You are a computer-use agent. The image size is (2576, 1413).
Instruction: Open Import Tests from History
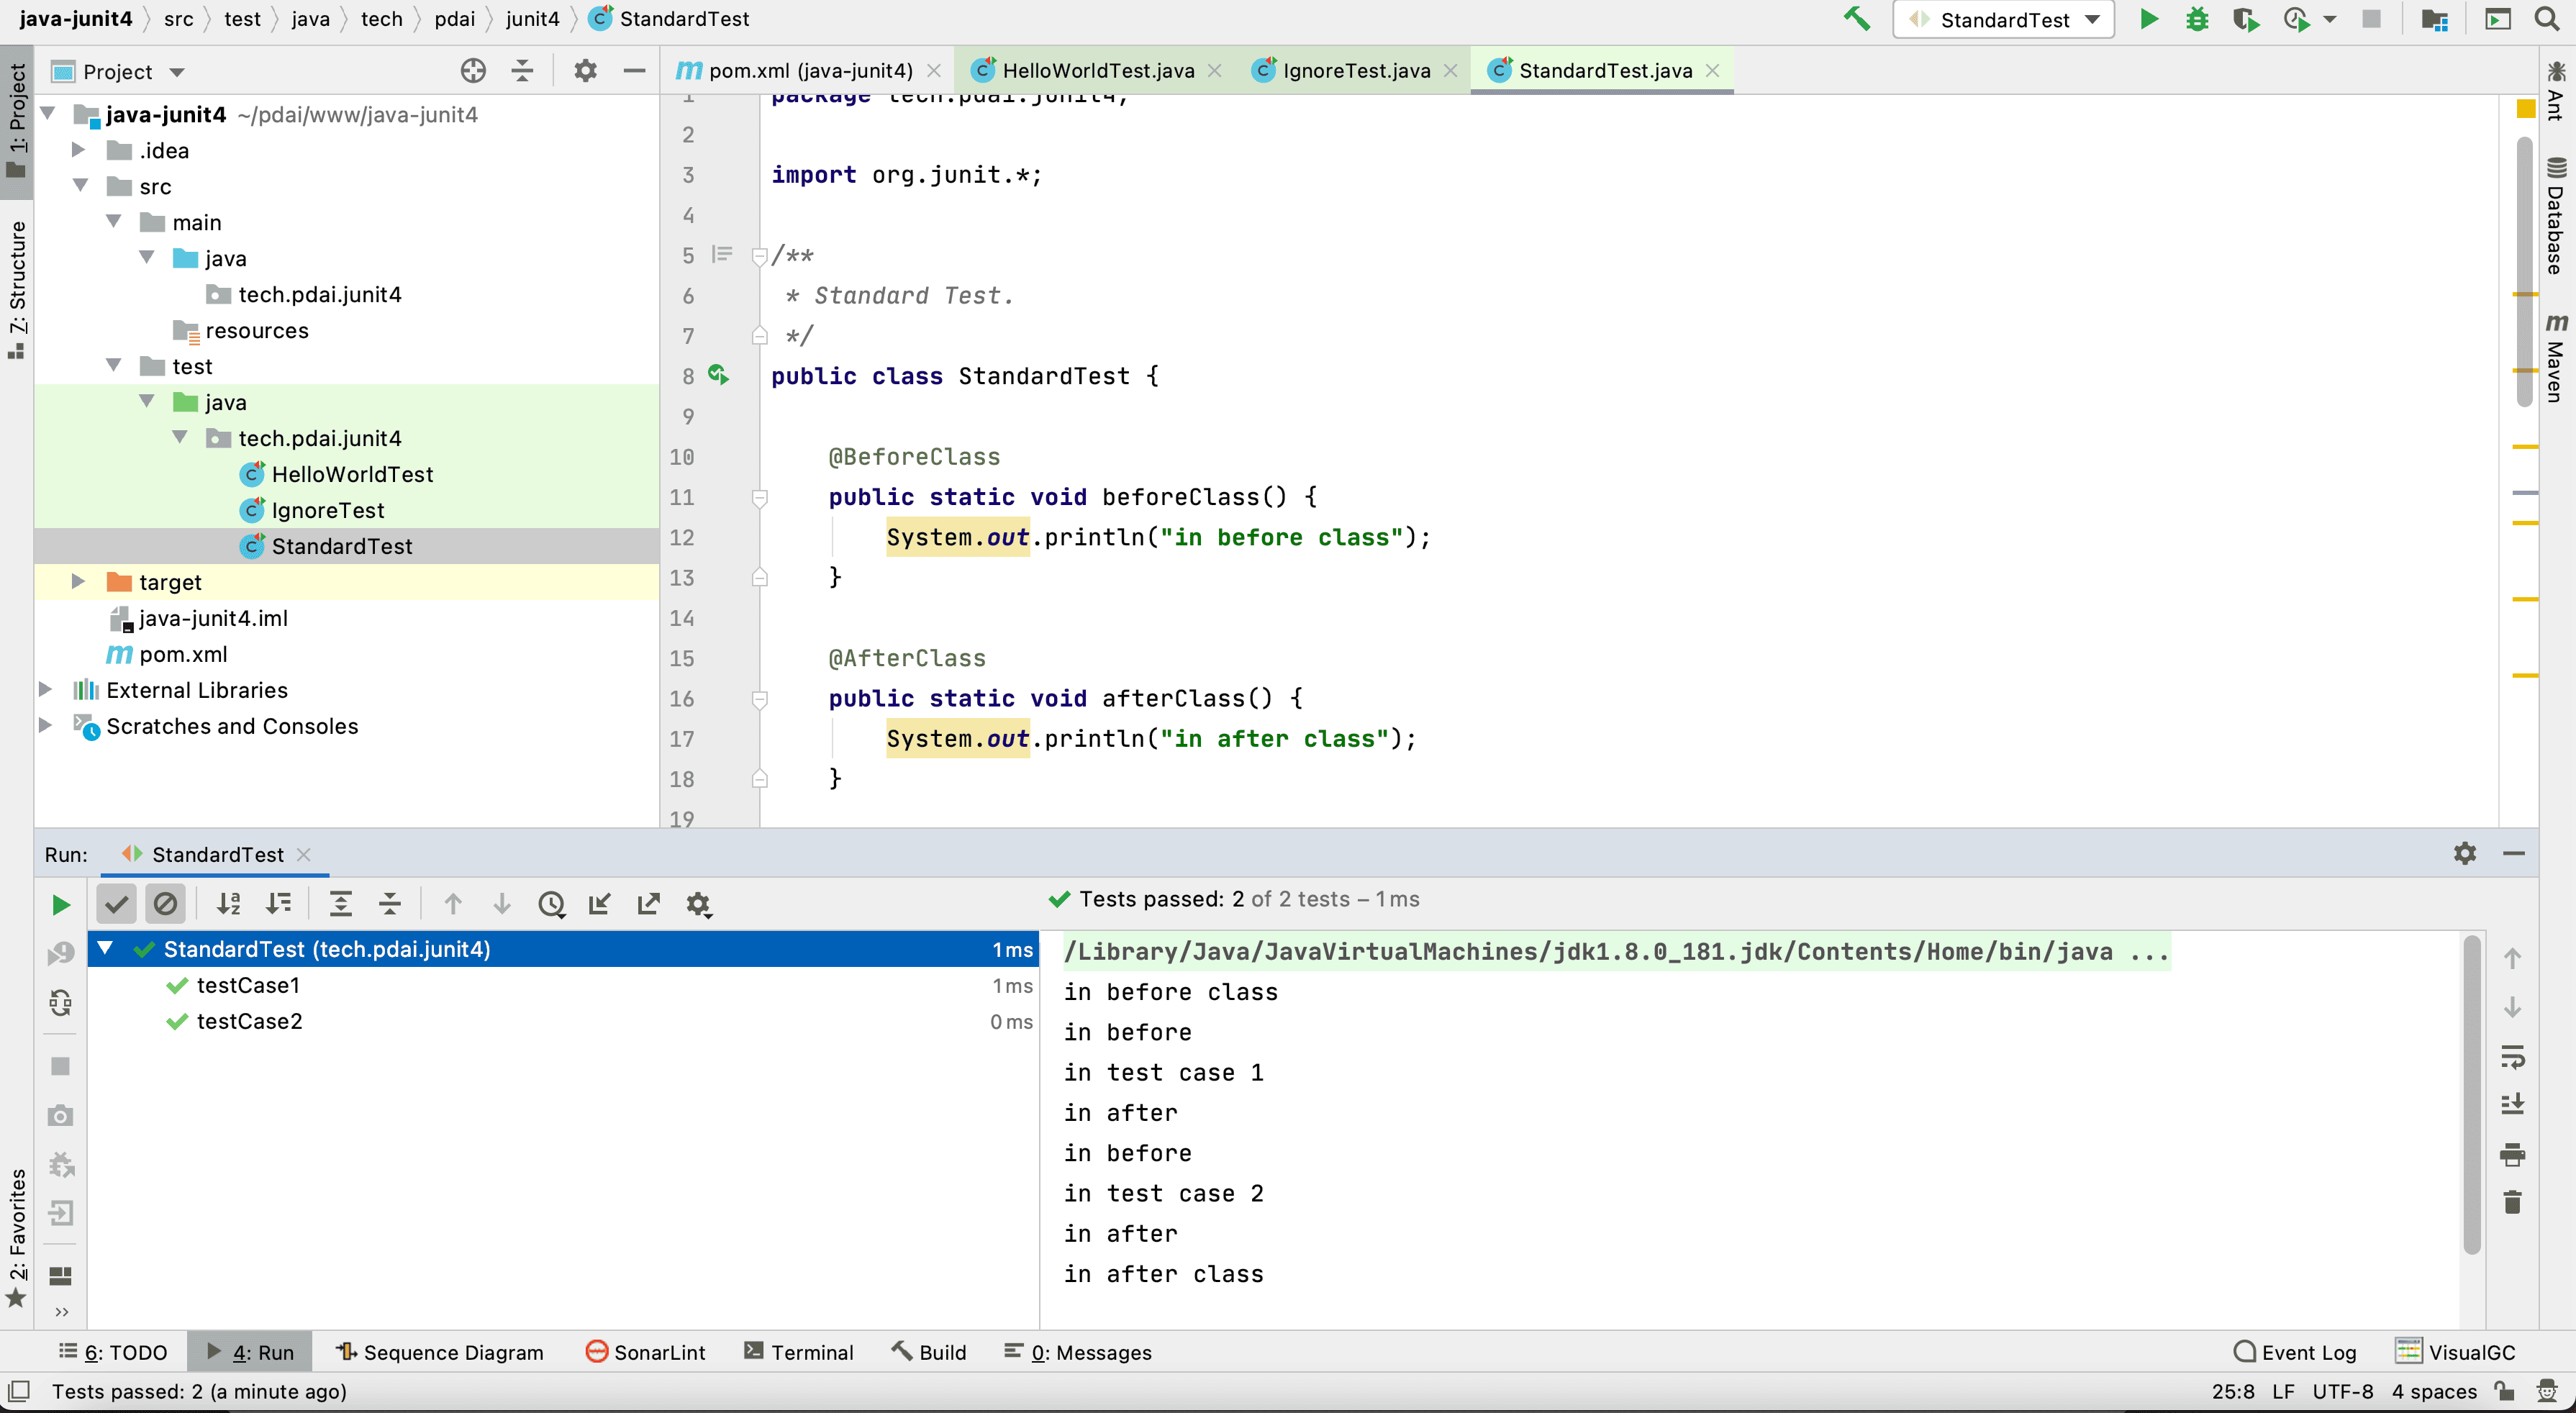coord(551,905)
